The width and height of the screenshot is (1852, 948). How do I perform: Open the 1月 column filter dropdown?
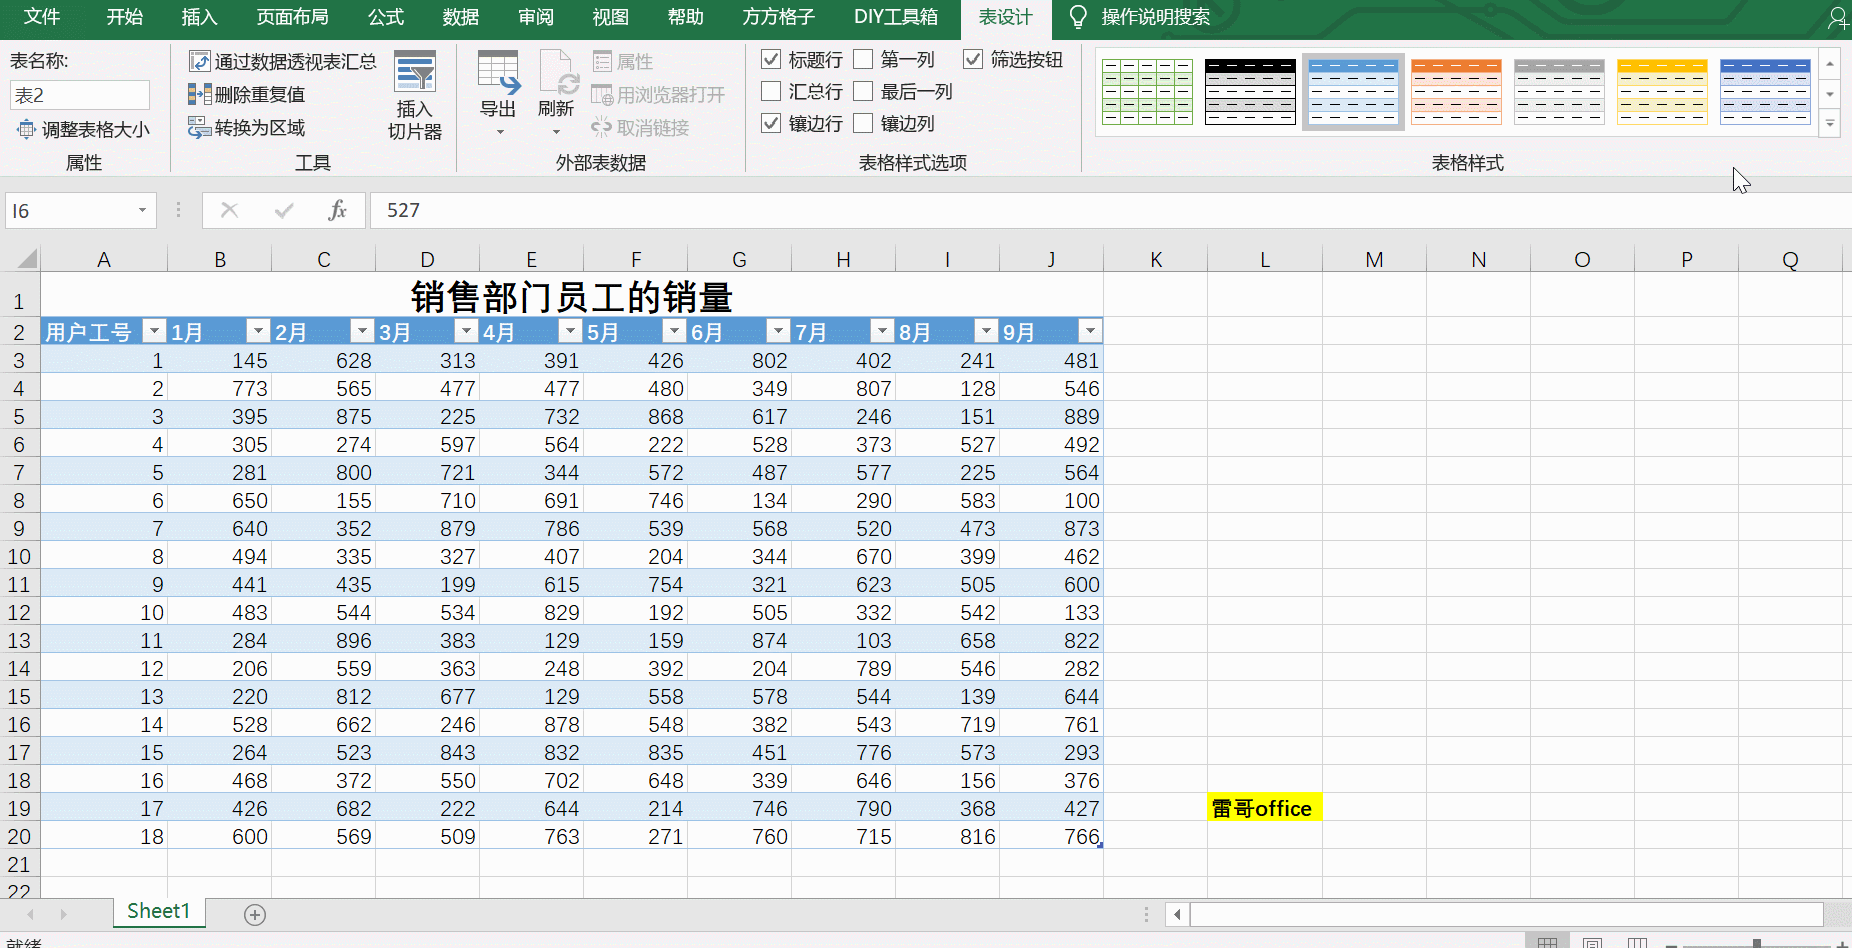(258, 331)
